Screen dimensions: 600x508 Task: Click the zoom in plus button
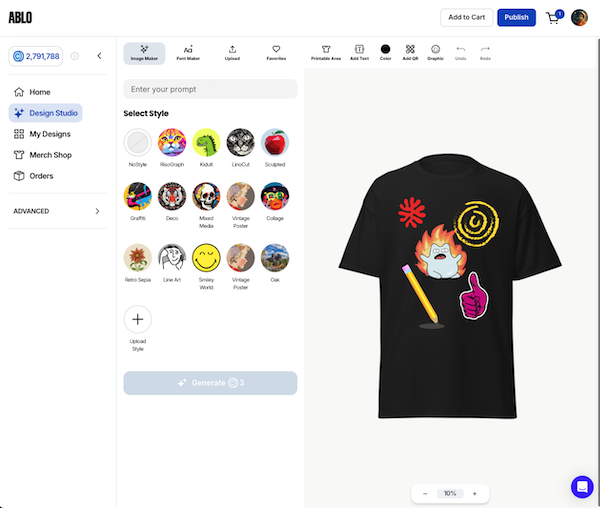474,493
